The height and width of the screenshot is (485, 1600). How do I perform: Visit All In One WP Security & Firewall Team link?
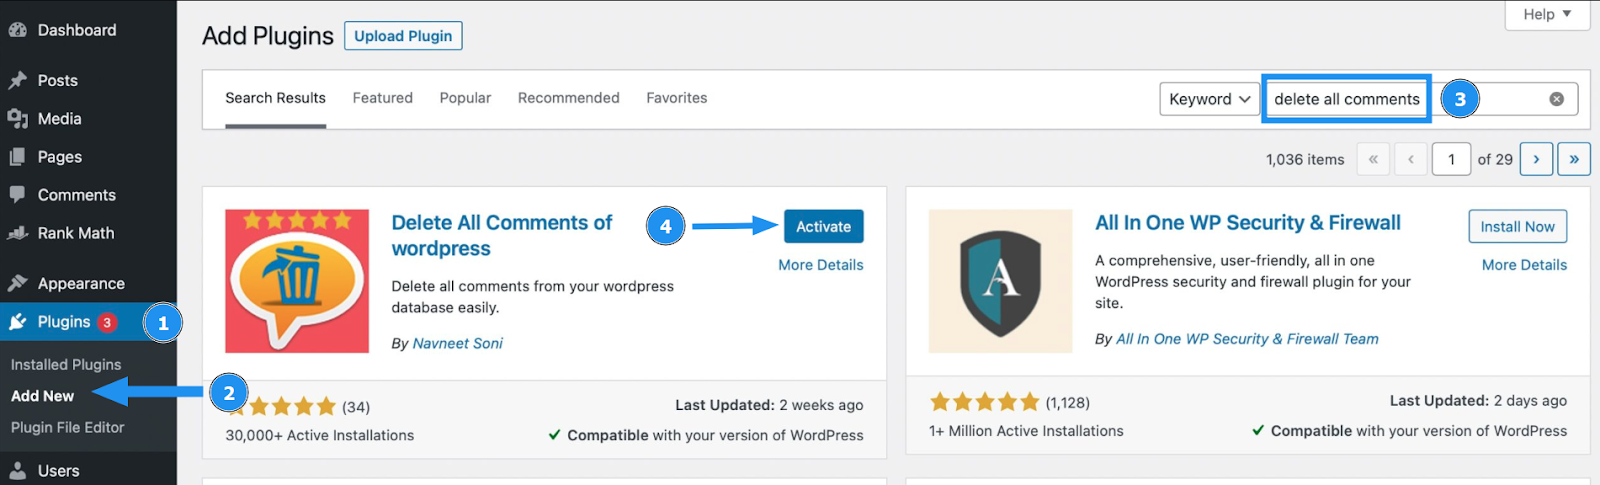coord(1247,339)
